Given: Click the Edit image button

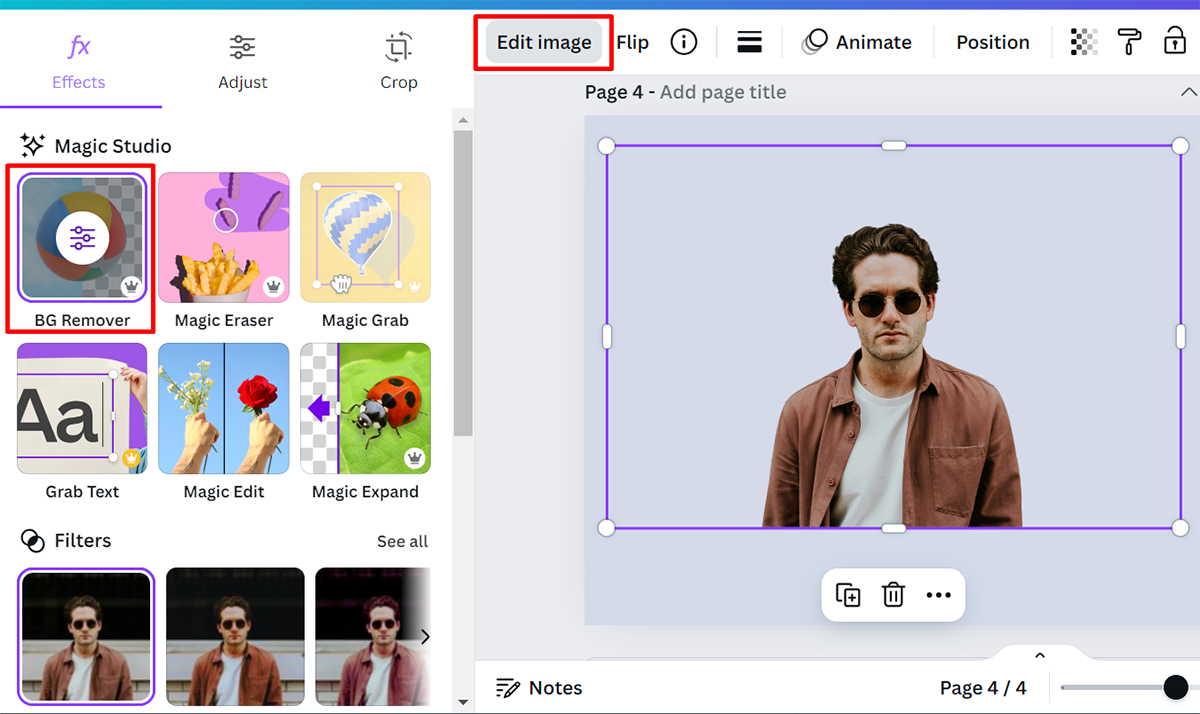Looking at the screenshot, I should point(544,42).
